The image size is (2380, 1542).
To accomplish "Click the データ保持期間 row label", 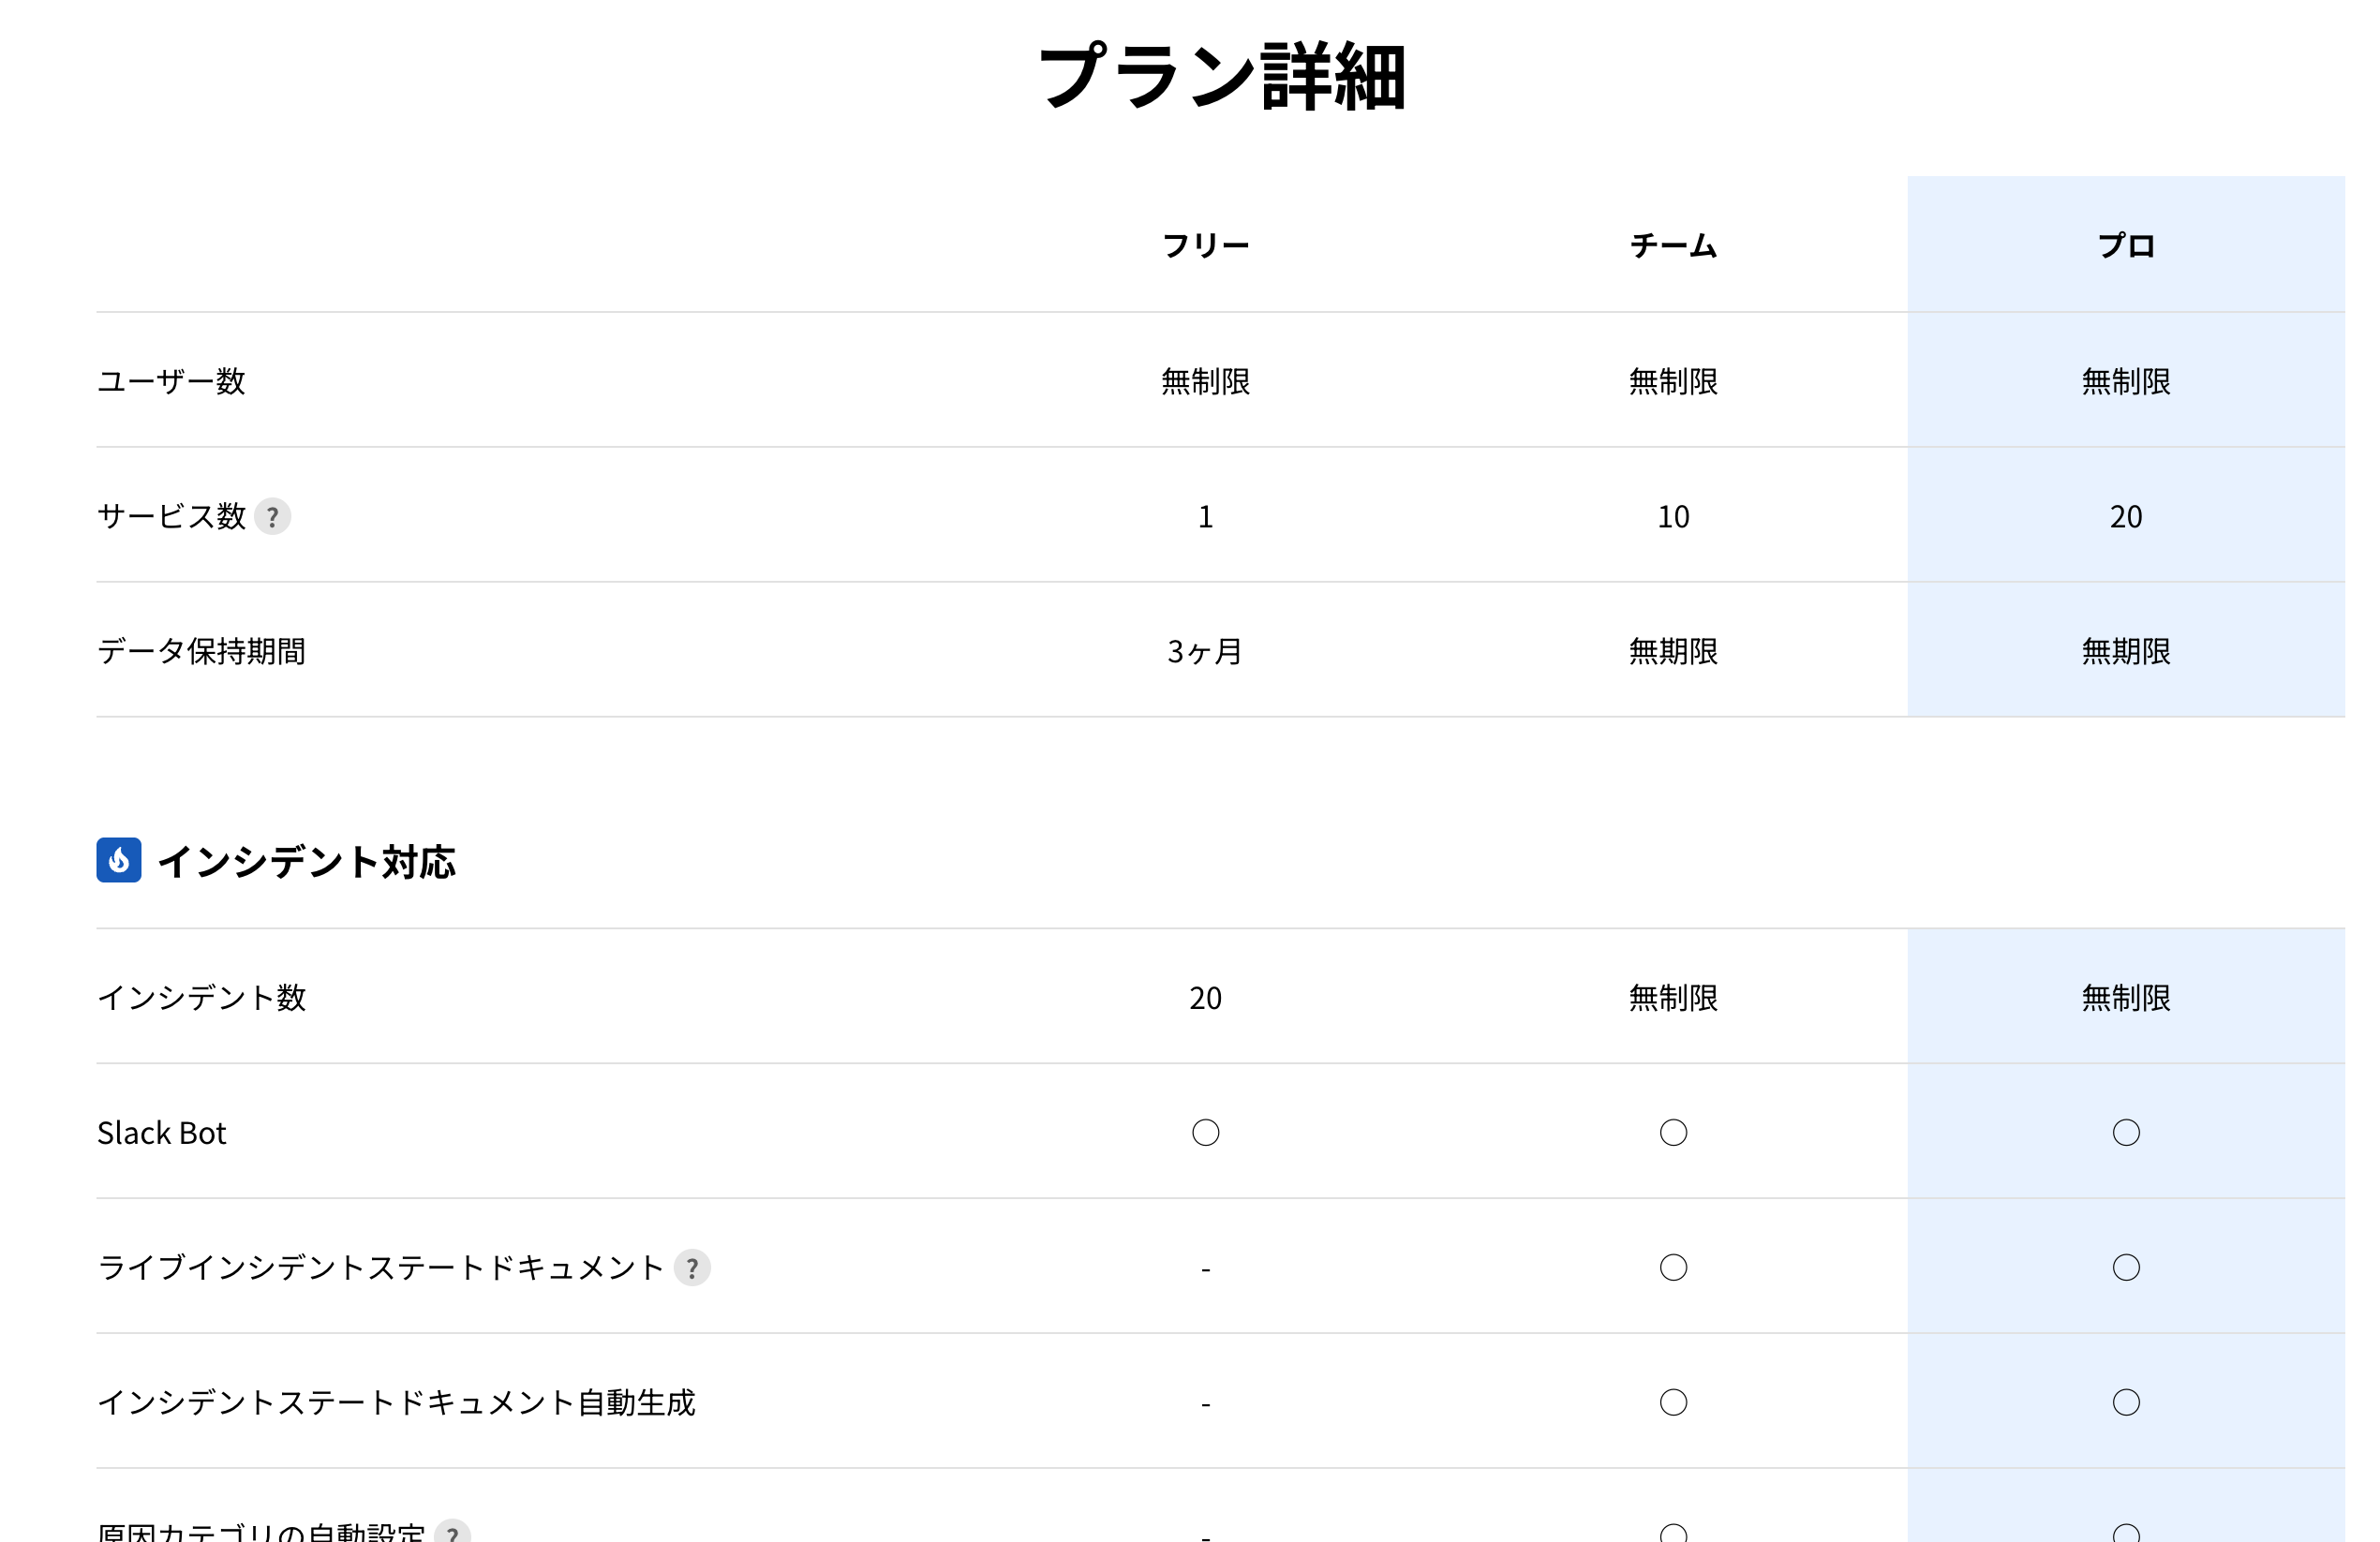I will pos(201,652).
